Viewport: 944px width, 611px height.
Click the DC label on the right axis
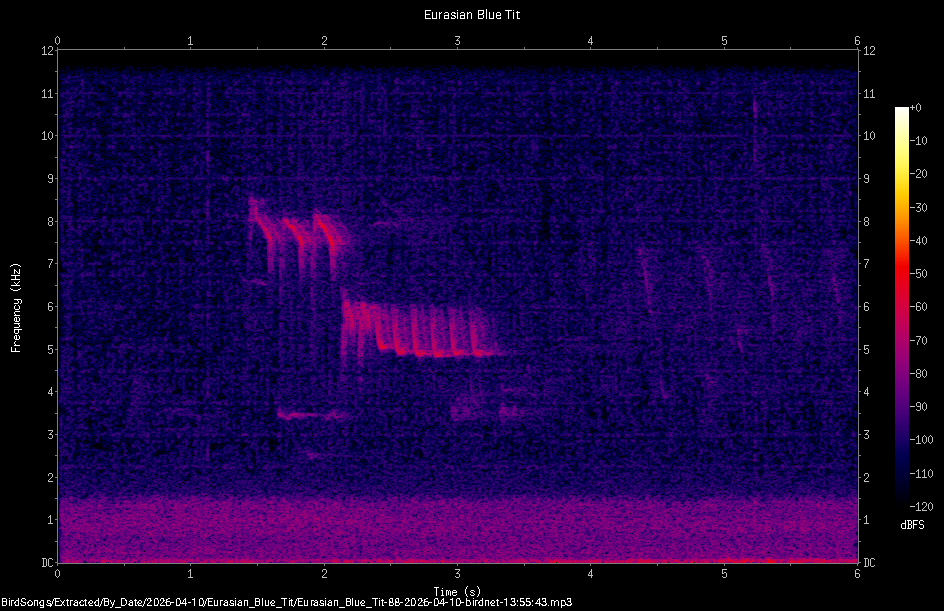click(x=868, y=562)
